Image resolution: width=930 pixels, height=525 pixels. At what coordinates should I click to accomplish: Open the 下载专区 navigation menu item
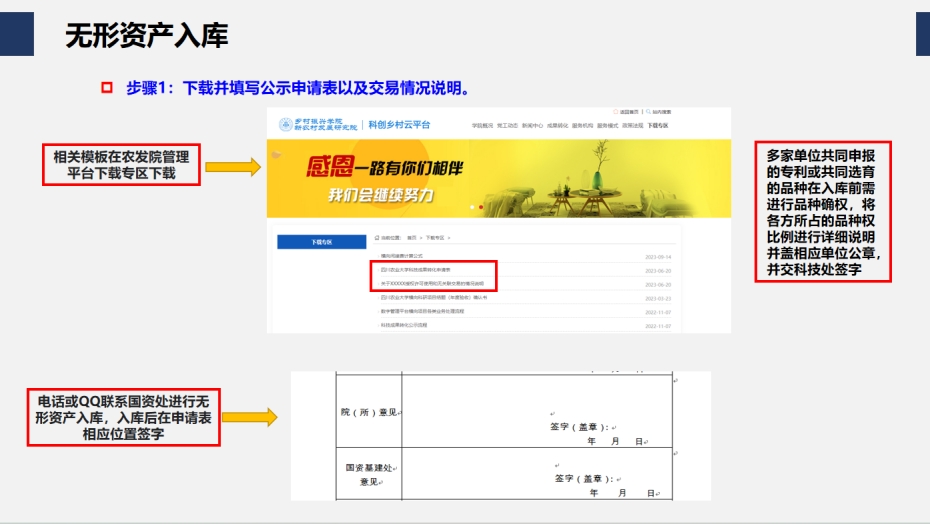(x=658, y=126)
